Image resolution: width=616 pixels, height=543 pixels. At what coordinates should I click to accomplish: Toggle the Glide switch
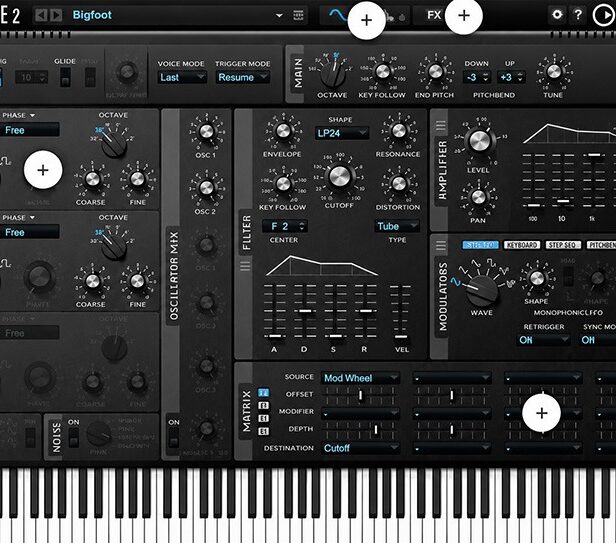point(65,77)
